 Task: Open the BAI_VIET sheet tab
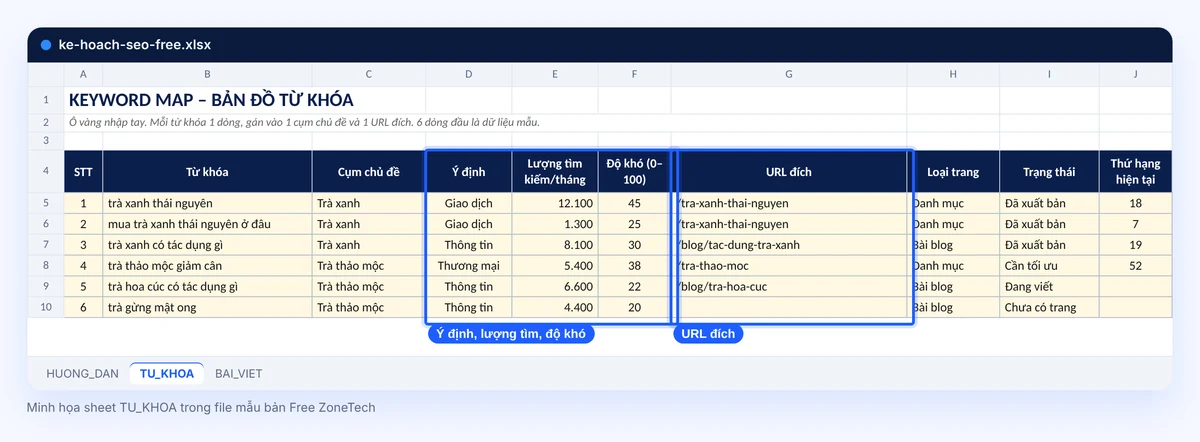tap(239, 373)
